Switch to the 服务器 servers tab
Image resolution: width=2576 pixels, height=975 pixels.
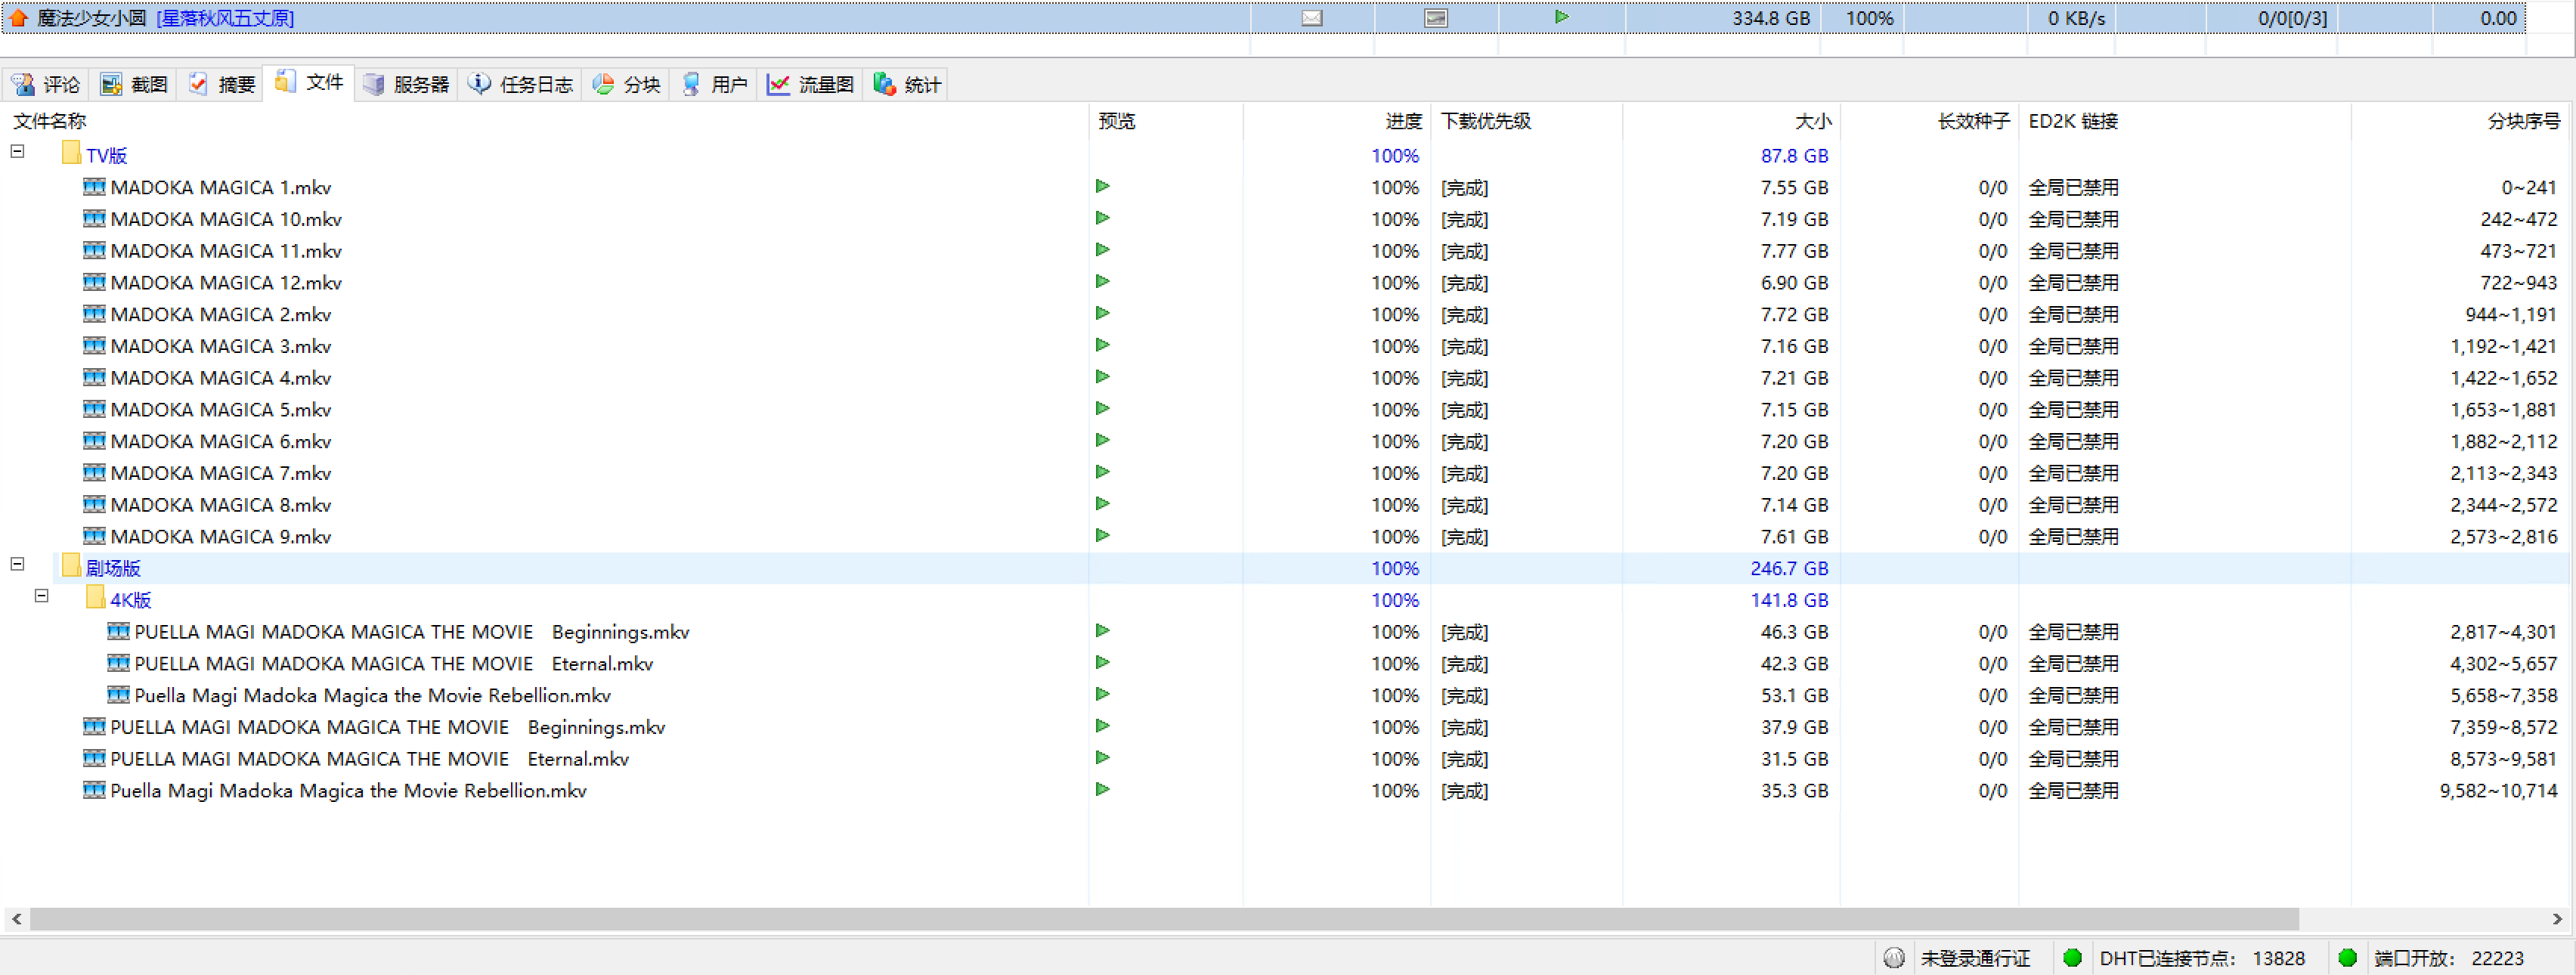406,85
